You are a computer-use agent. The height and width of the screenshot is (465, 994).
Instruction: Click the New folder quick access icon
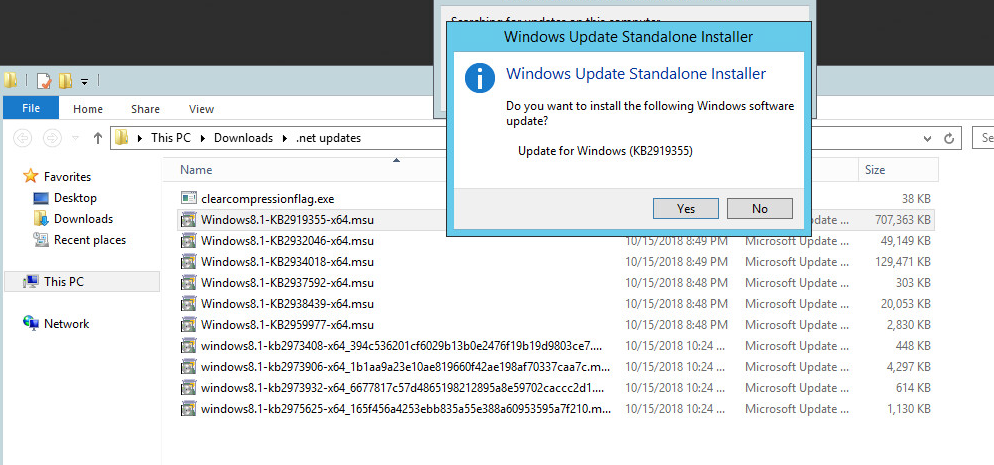tap(65, 80)
